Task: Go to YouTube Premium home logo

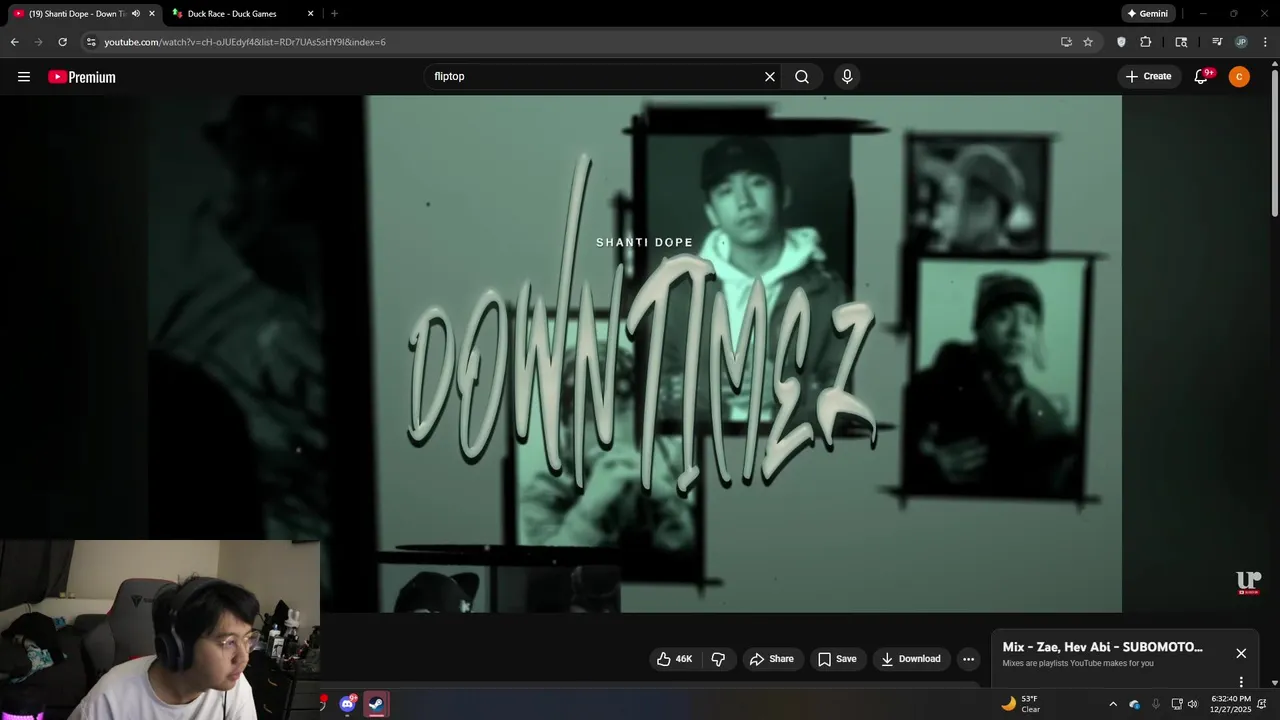Action: [82, 77]
